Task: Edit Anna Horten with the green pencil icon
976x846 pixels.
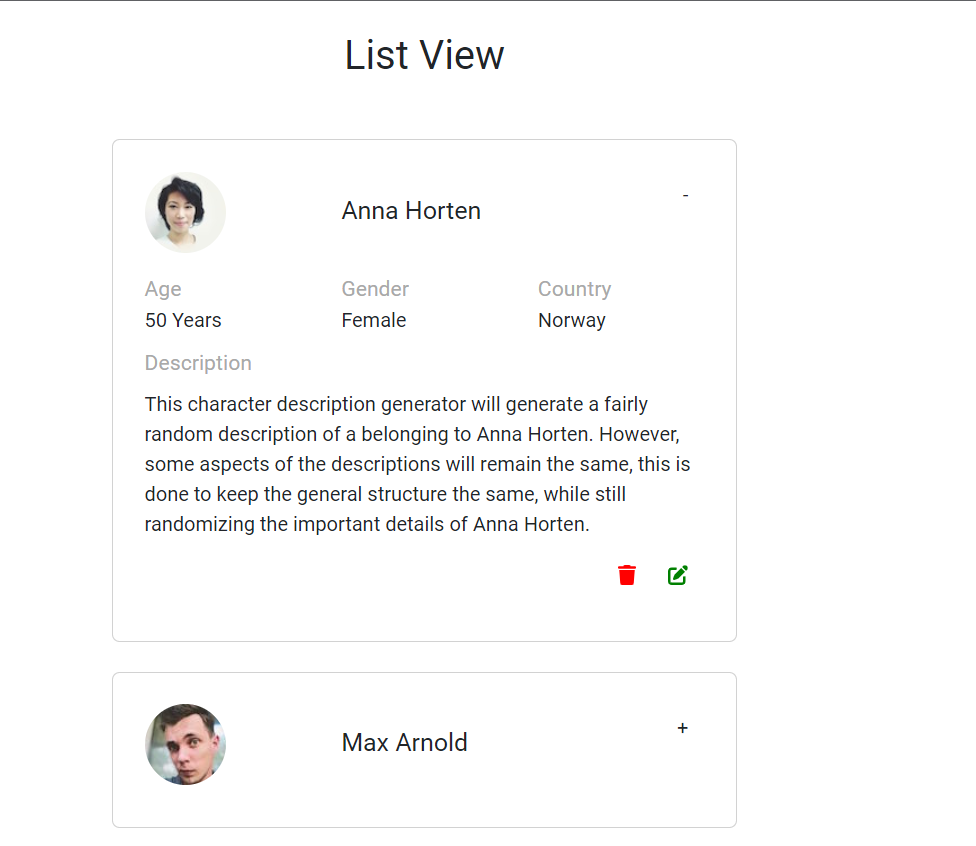Action: pos(677,575)
